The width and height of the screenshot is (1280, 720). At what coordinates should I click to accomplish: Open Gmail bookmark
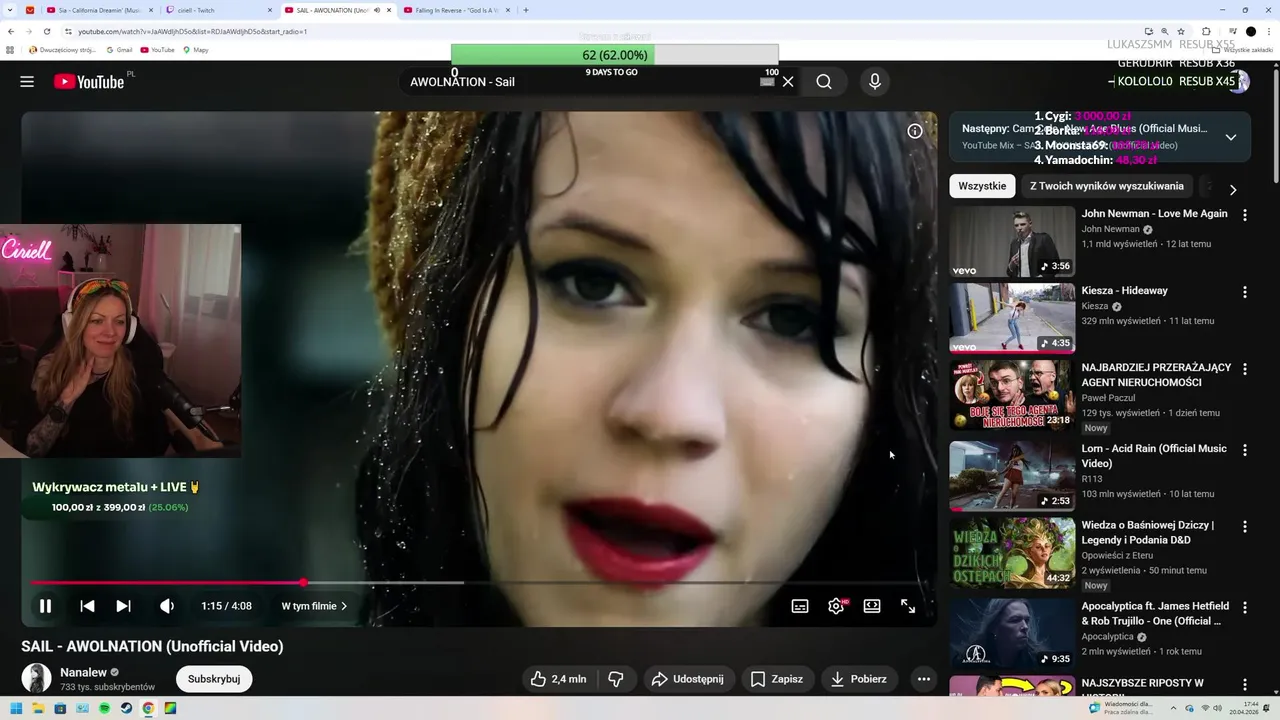(x=119, y=50)
